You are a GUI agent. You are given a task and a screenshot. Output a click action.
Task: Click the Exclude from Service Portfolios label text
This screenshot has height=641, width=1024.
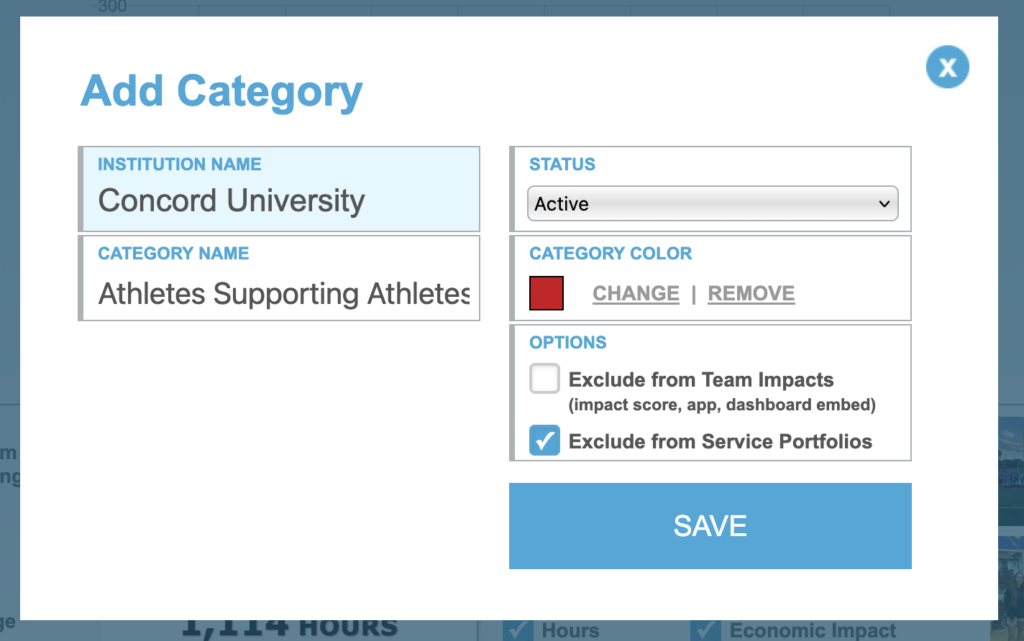tap(720, 441)
